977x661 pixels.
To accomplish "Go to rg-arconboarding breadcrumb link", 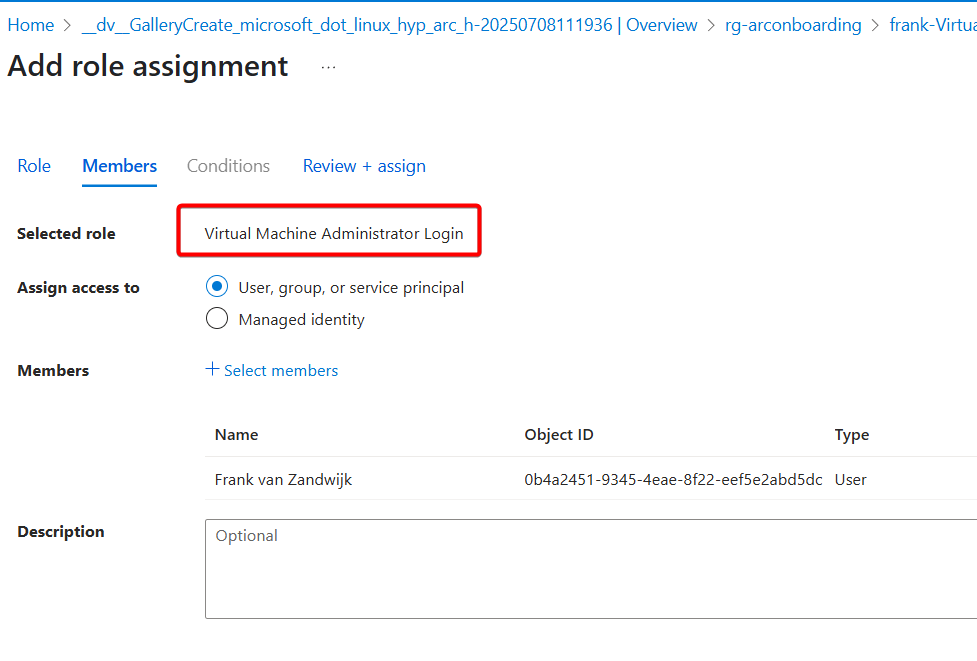I will (x=793, y=25).
